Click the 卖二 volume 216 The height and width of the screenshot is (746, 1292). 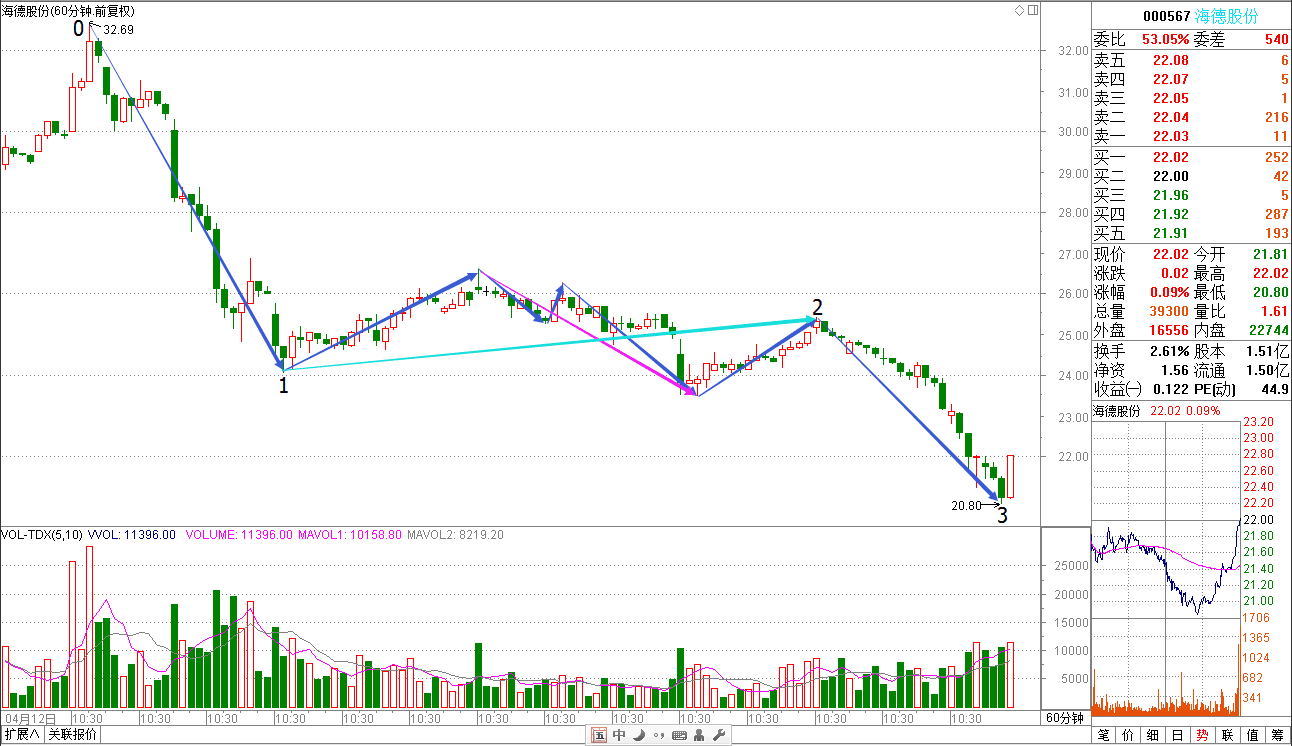point(1277,117)
